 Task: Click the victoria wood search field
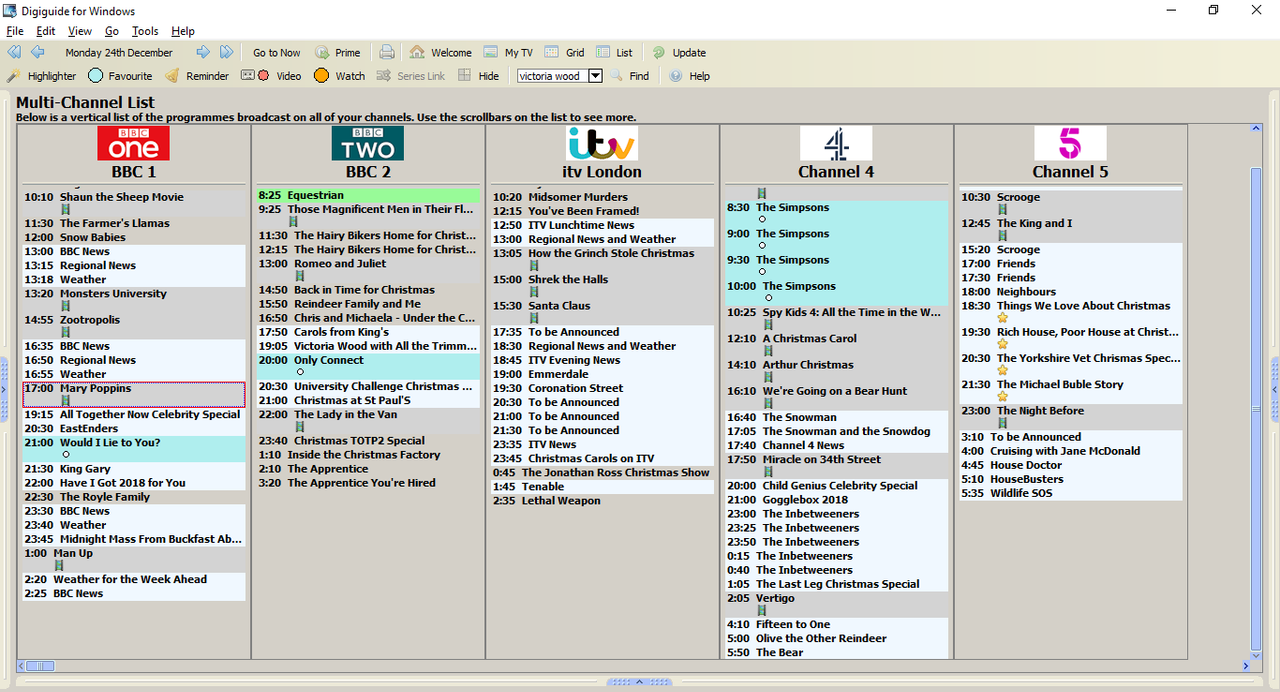tap(552, 76)
